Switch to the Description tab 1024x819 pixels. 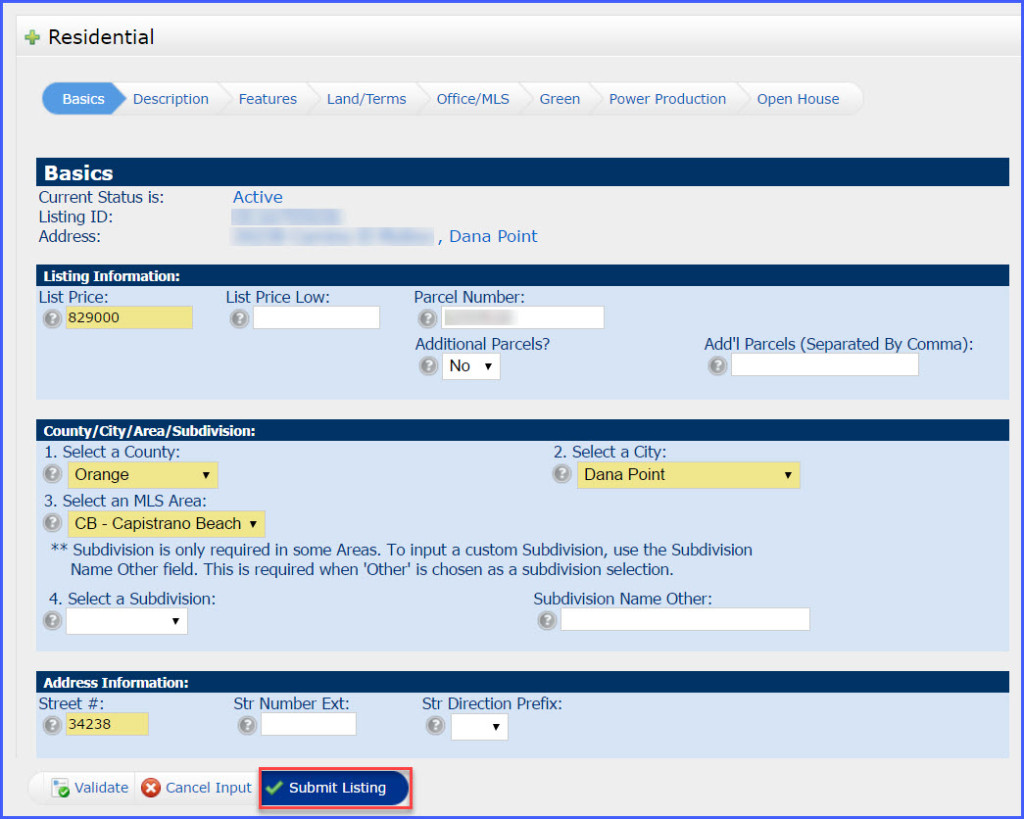[x=170, y=98]
